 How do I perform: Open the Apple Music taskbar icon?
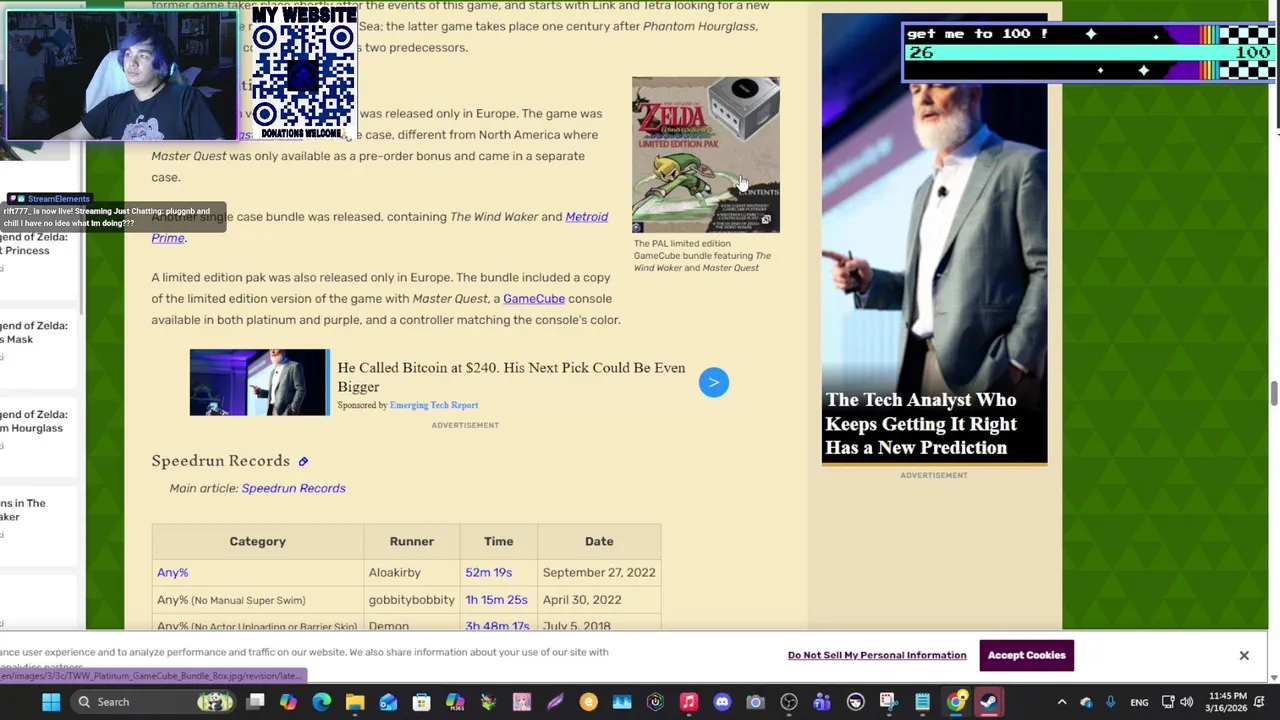[688, 702]
